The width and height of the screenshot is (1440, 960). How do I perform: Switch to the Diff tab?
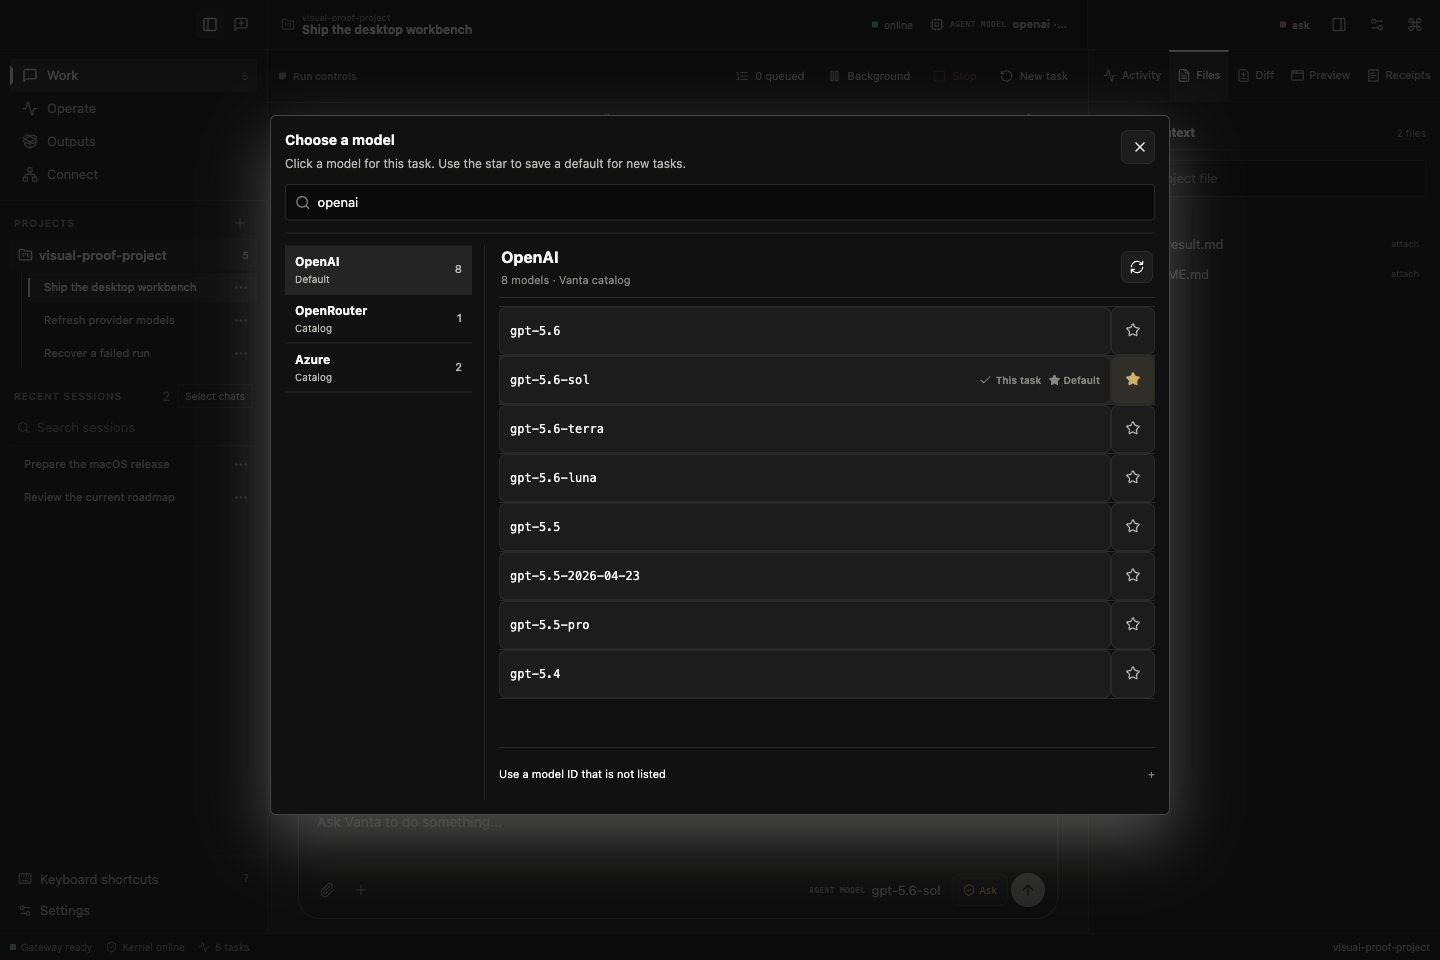[x=1256, y=75]
